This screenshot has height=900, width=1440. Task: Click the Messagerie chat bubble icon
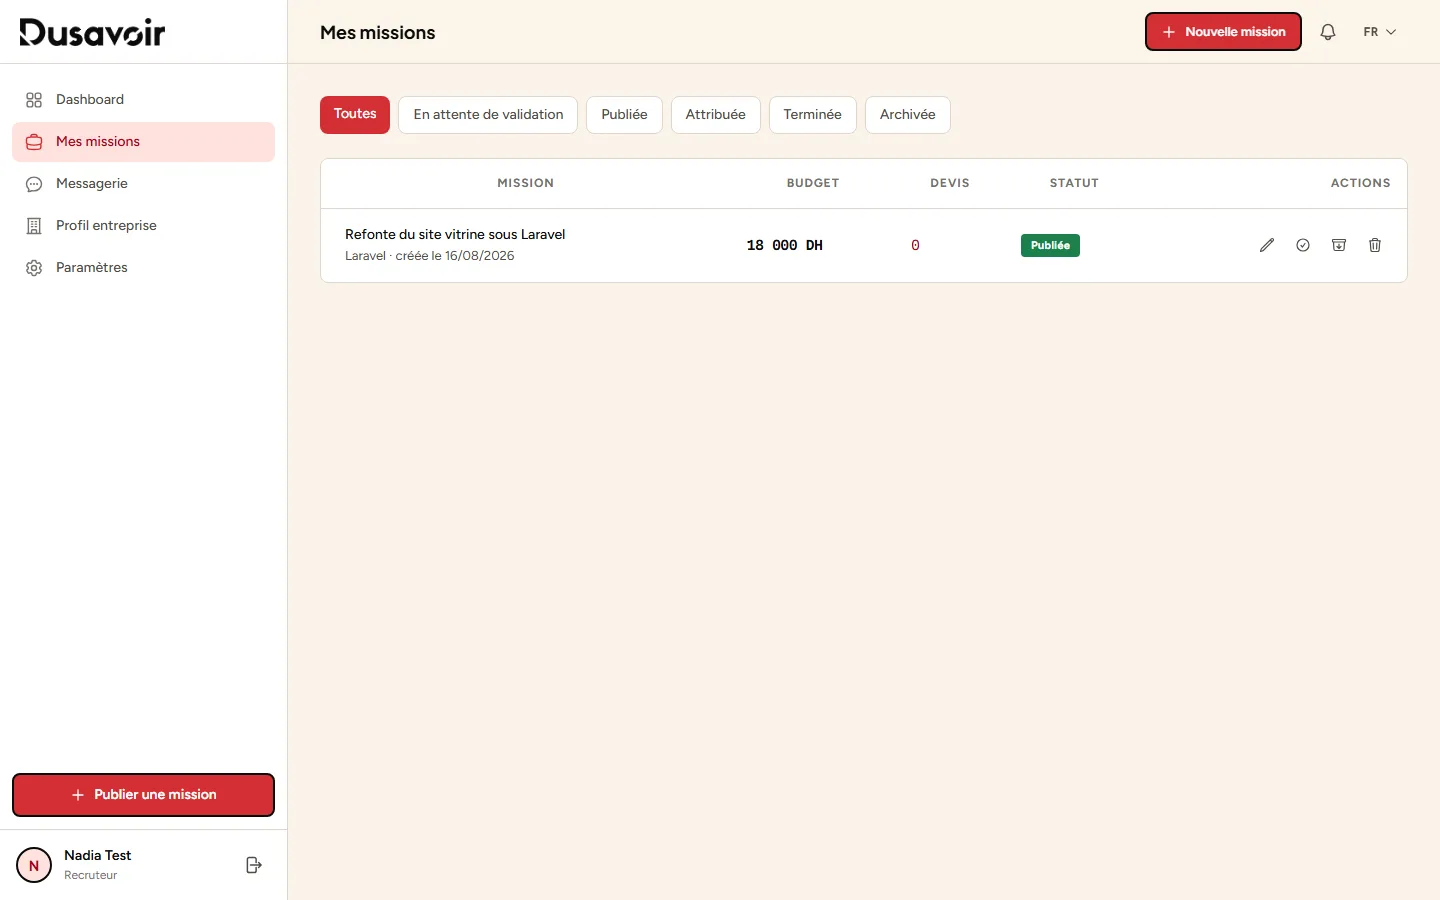34,184
